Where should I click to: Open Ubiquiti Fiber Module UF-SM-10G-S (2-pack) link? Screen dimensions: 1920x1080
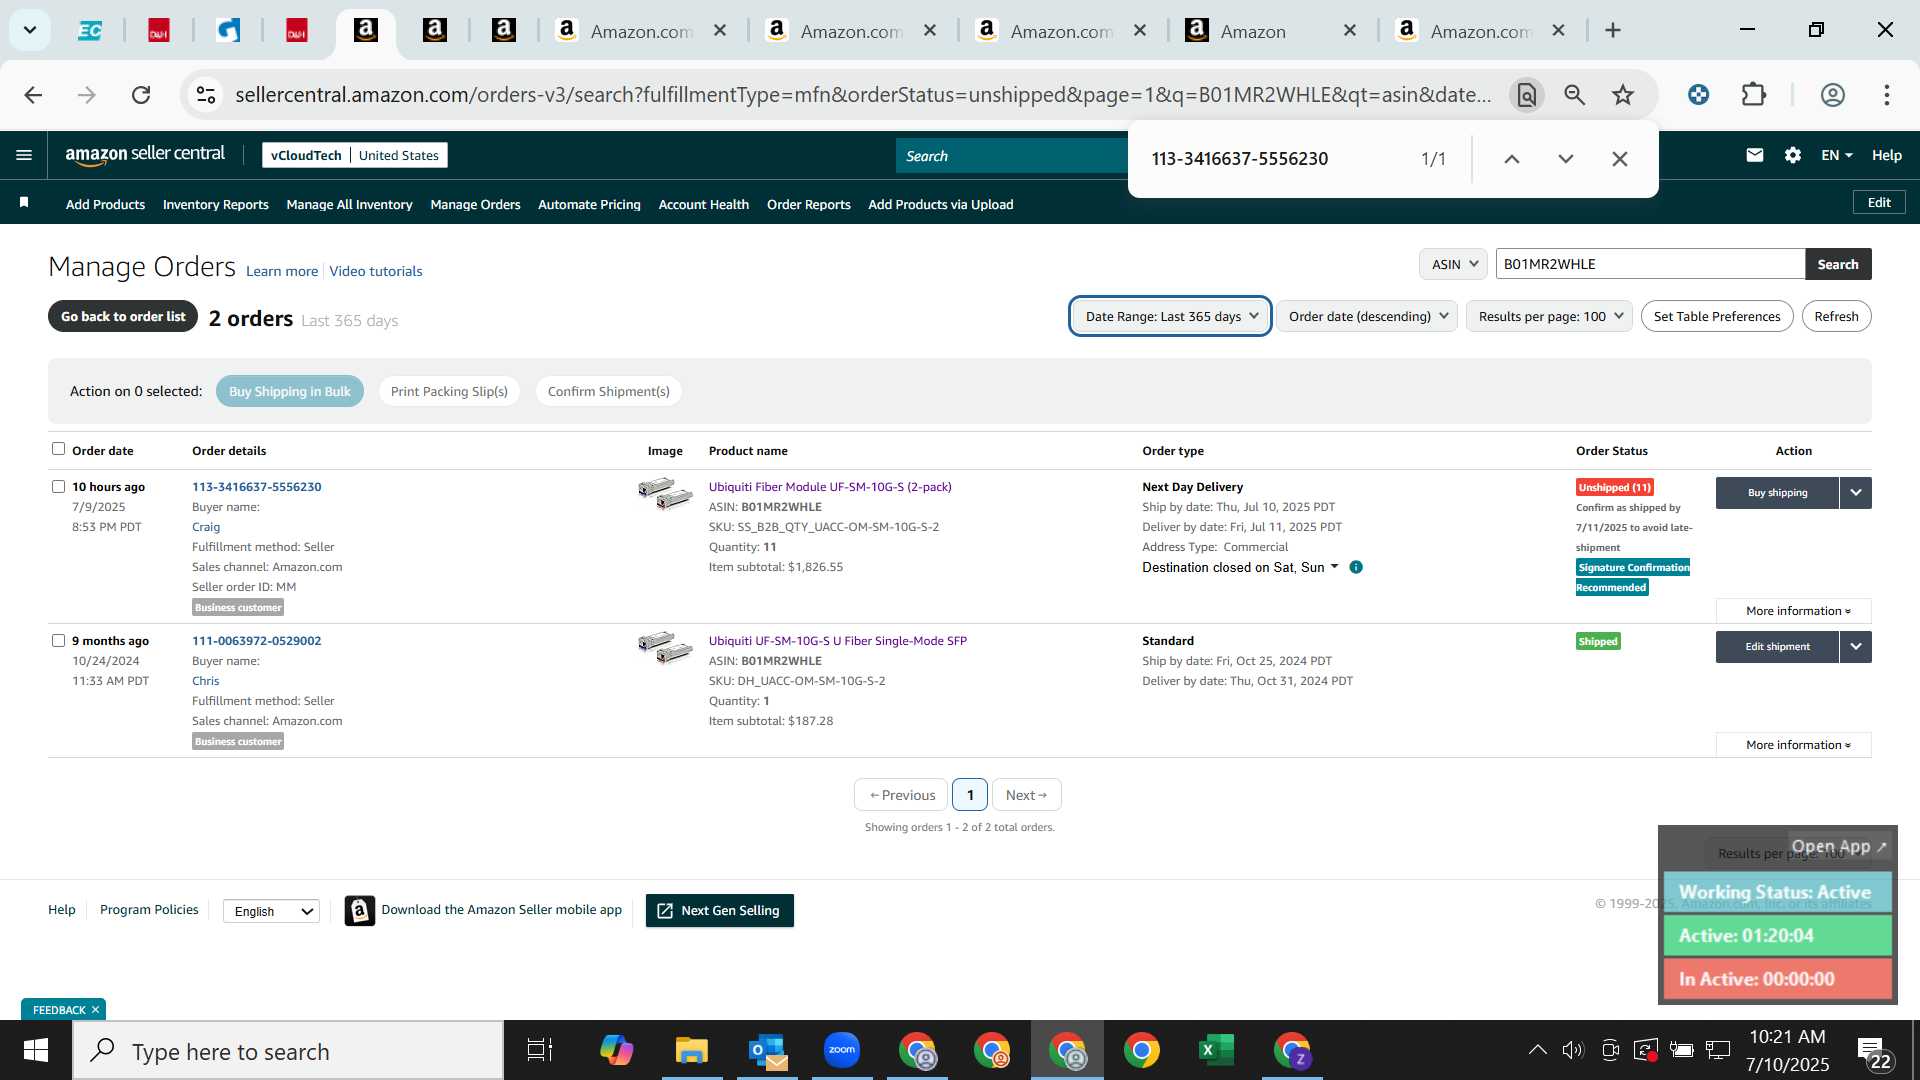[830, 487]
